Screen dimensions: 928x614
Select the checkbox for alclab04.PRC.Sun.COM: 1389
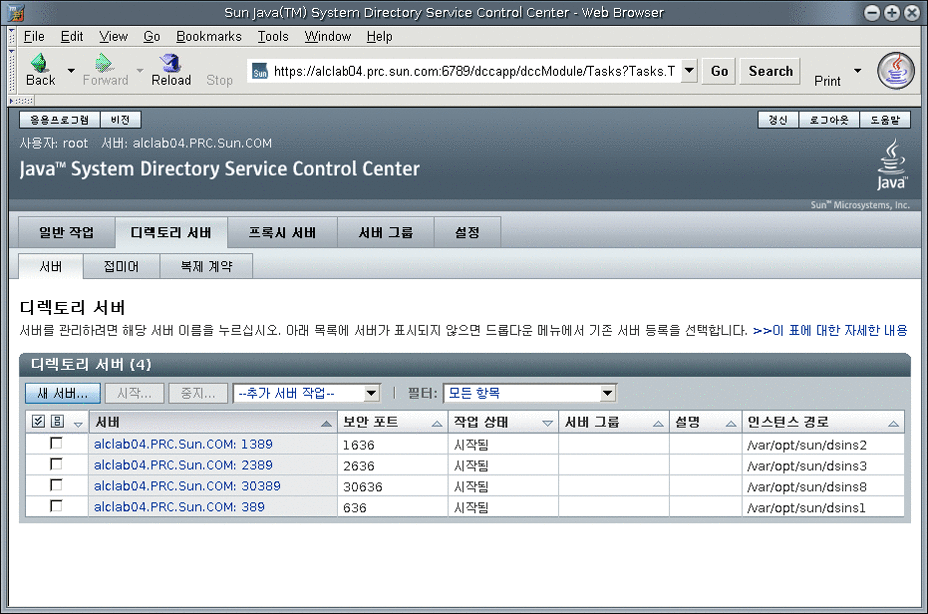pos(56,443)
